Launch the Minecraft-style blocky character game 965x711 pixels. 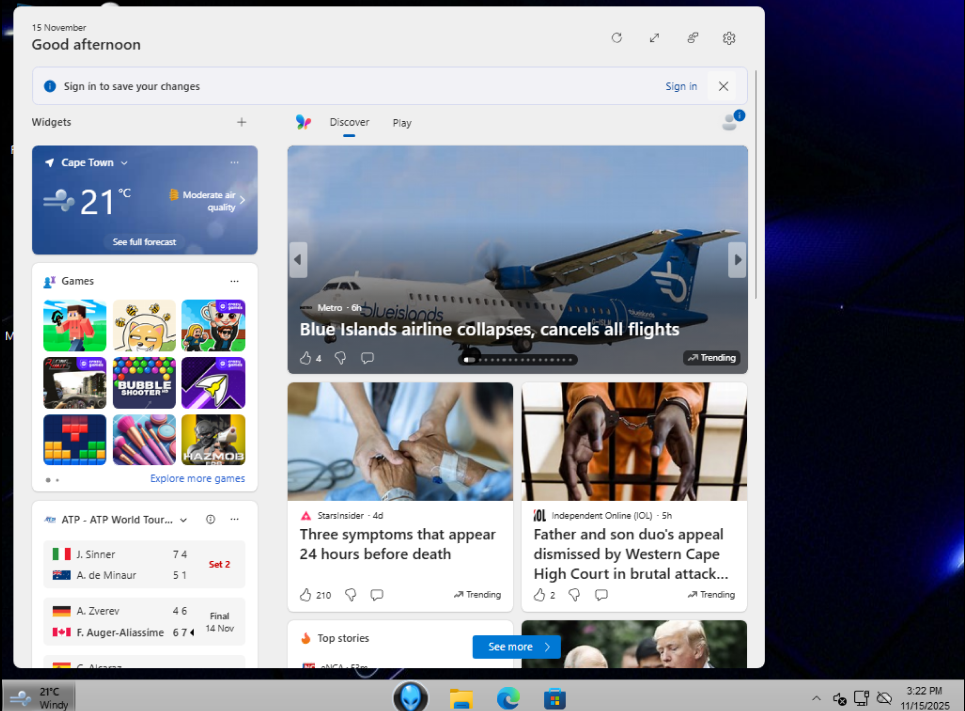pos(74,325)
